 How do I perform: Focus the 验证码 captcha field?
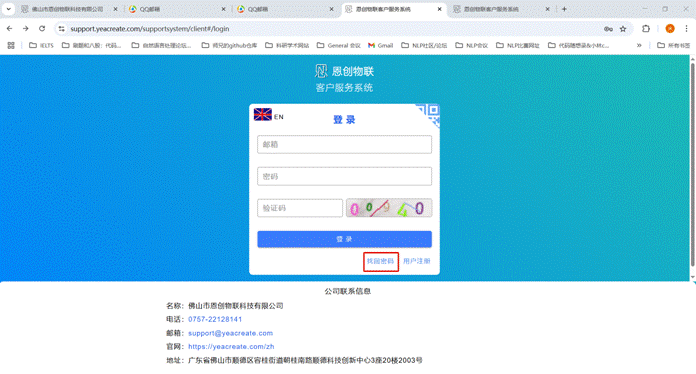click(300, 208)
